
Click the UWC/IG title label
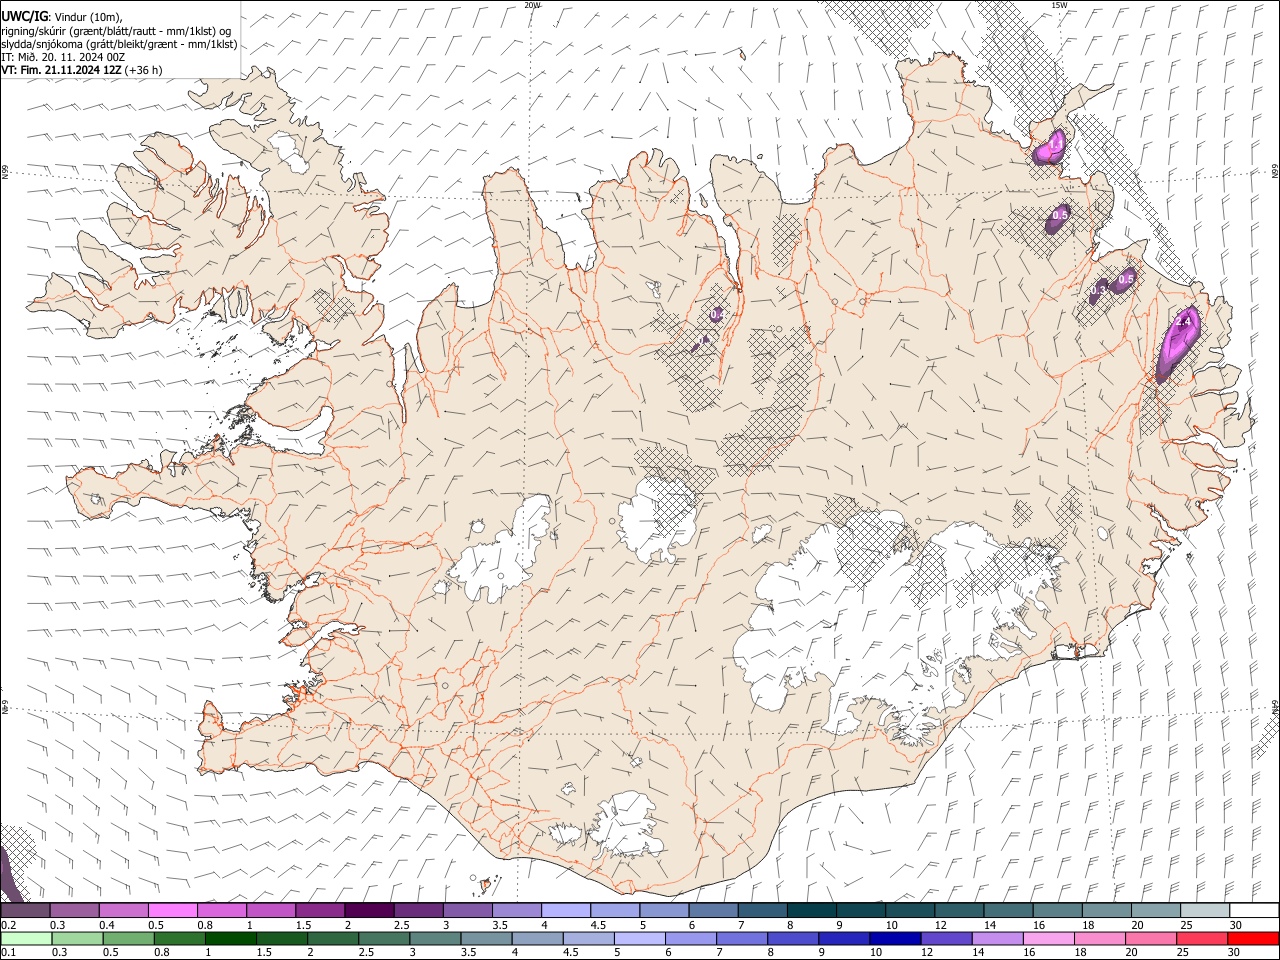point(24,16)
